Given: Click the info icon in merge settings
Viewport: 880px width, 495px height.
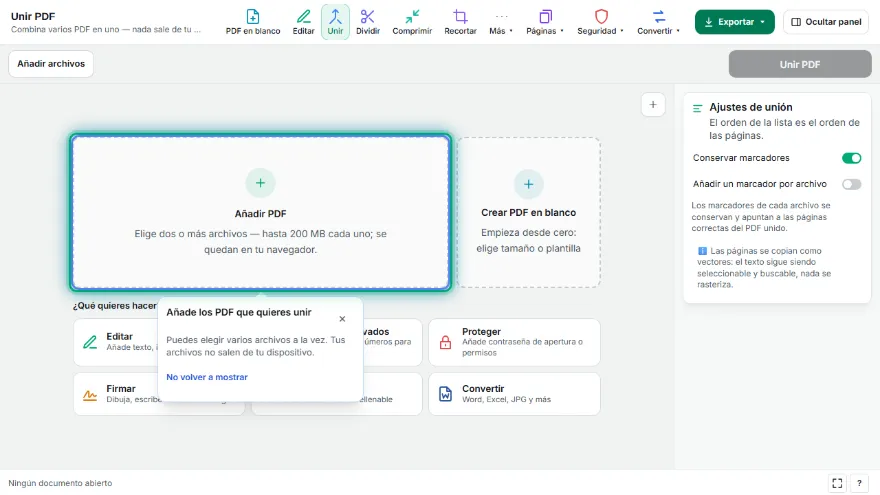Looking at the screenshot, I should point(702,251).
